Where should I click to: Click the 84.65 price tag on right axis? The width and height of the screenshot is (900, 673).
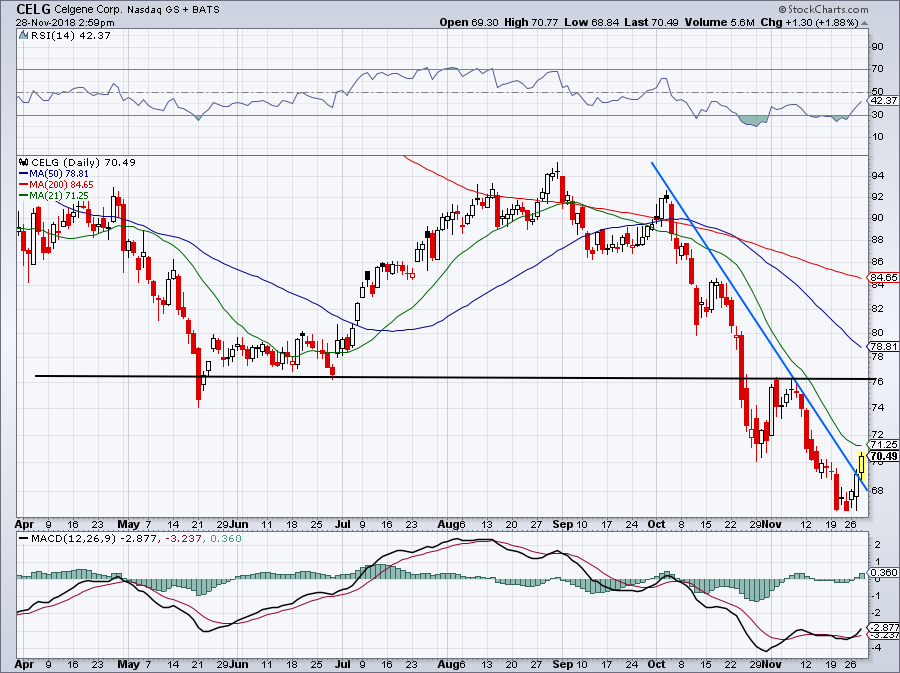click(883, 278)
